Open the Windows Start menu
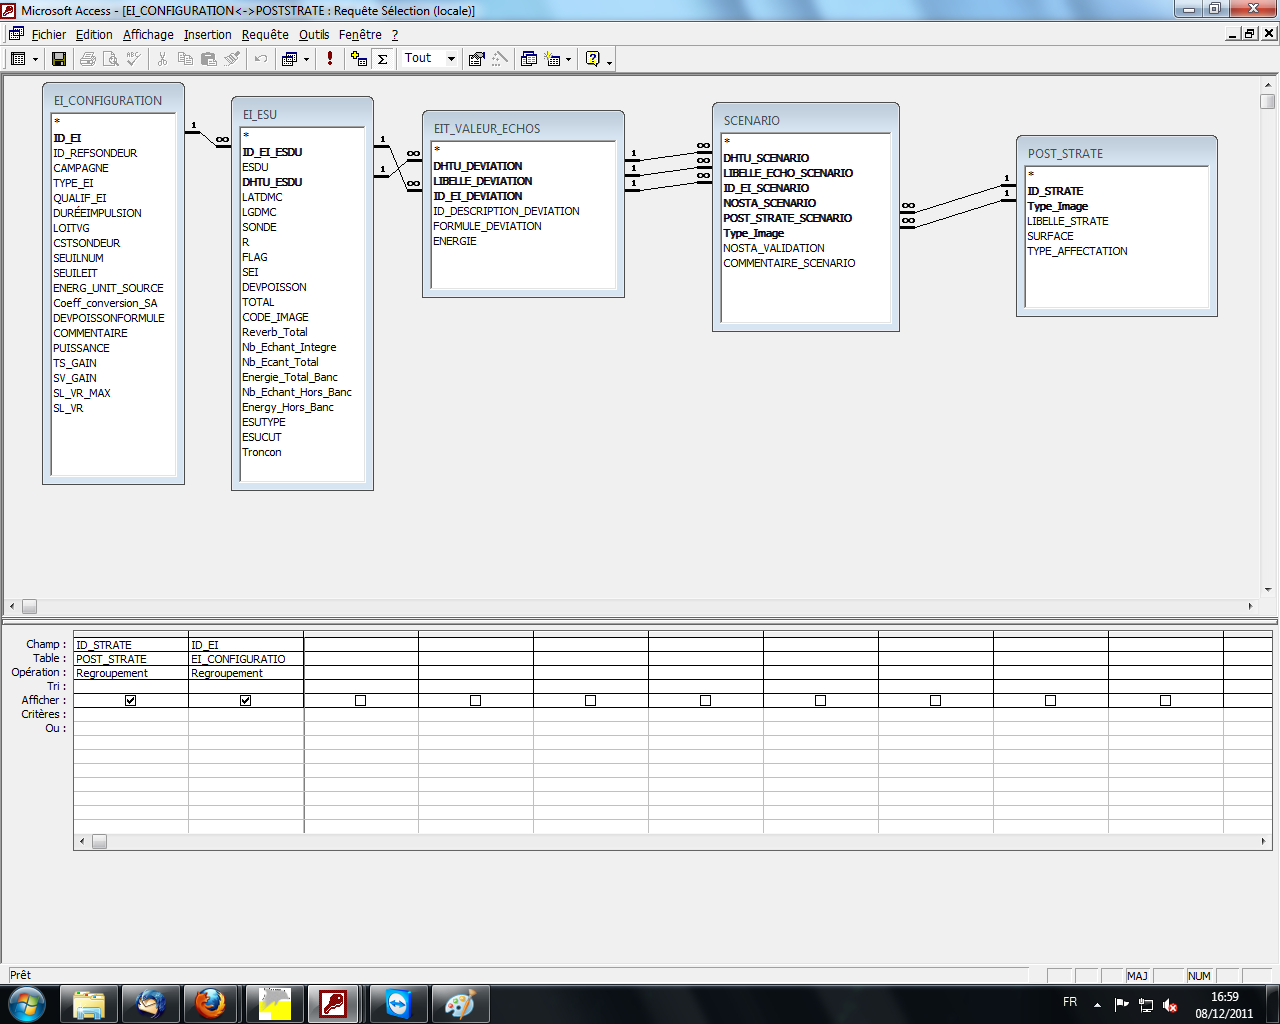 27,1003
